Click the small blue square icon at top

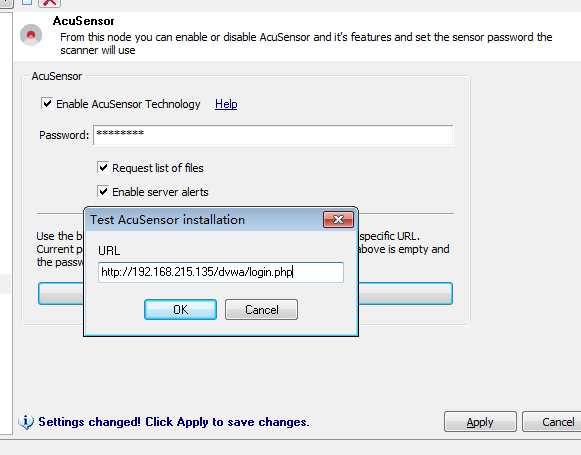coord(27,2)
